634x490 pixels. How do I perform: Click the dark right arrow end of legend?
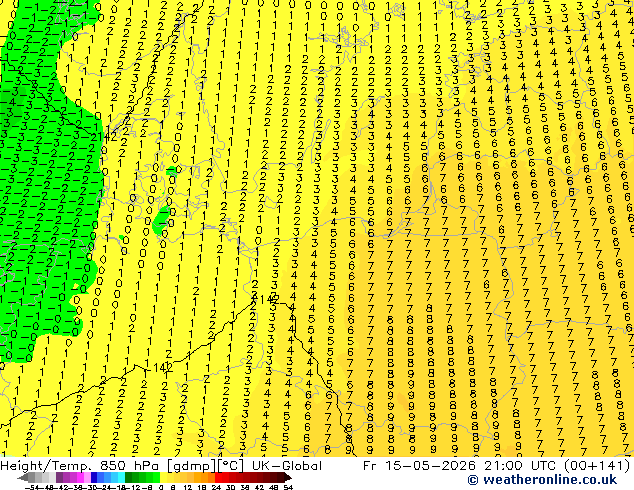(x=287, y=477)
